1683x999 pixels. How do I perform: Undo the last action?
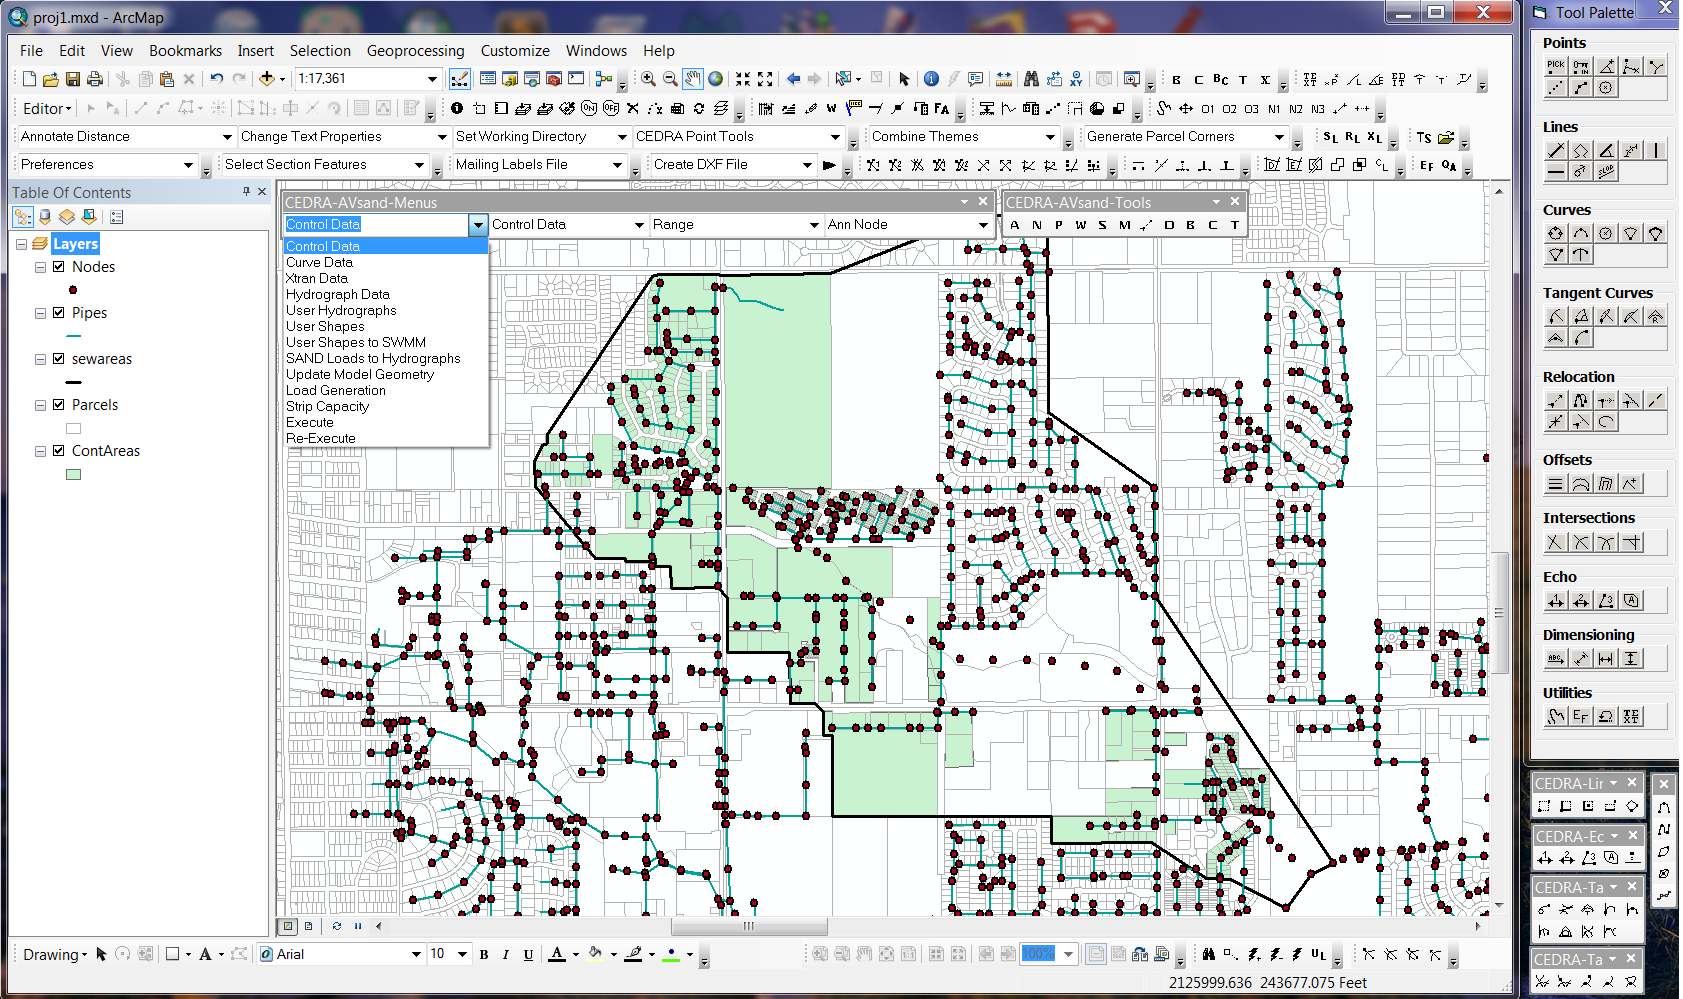click(x=216, y=79)
